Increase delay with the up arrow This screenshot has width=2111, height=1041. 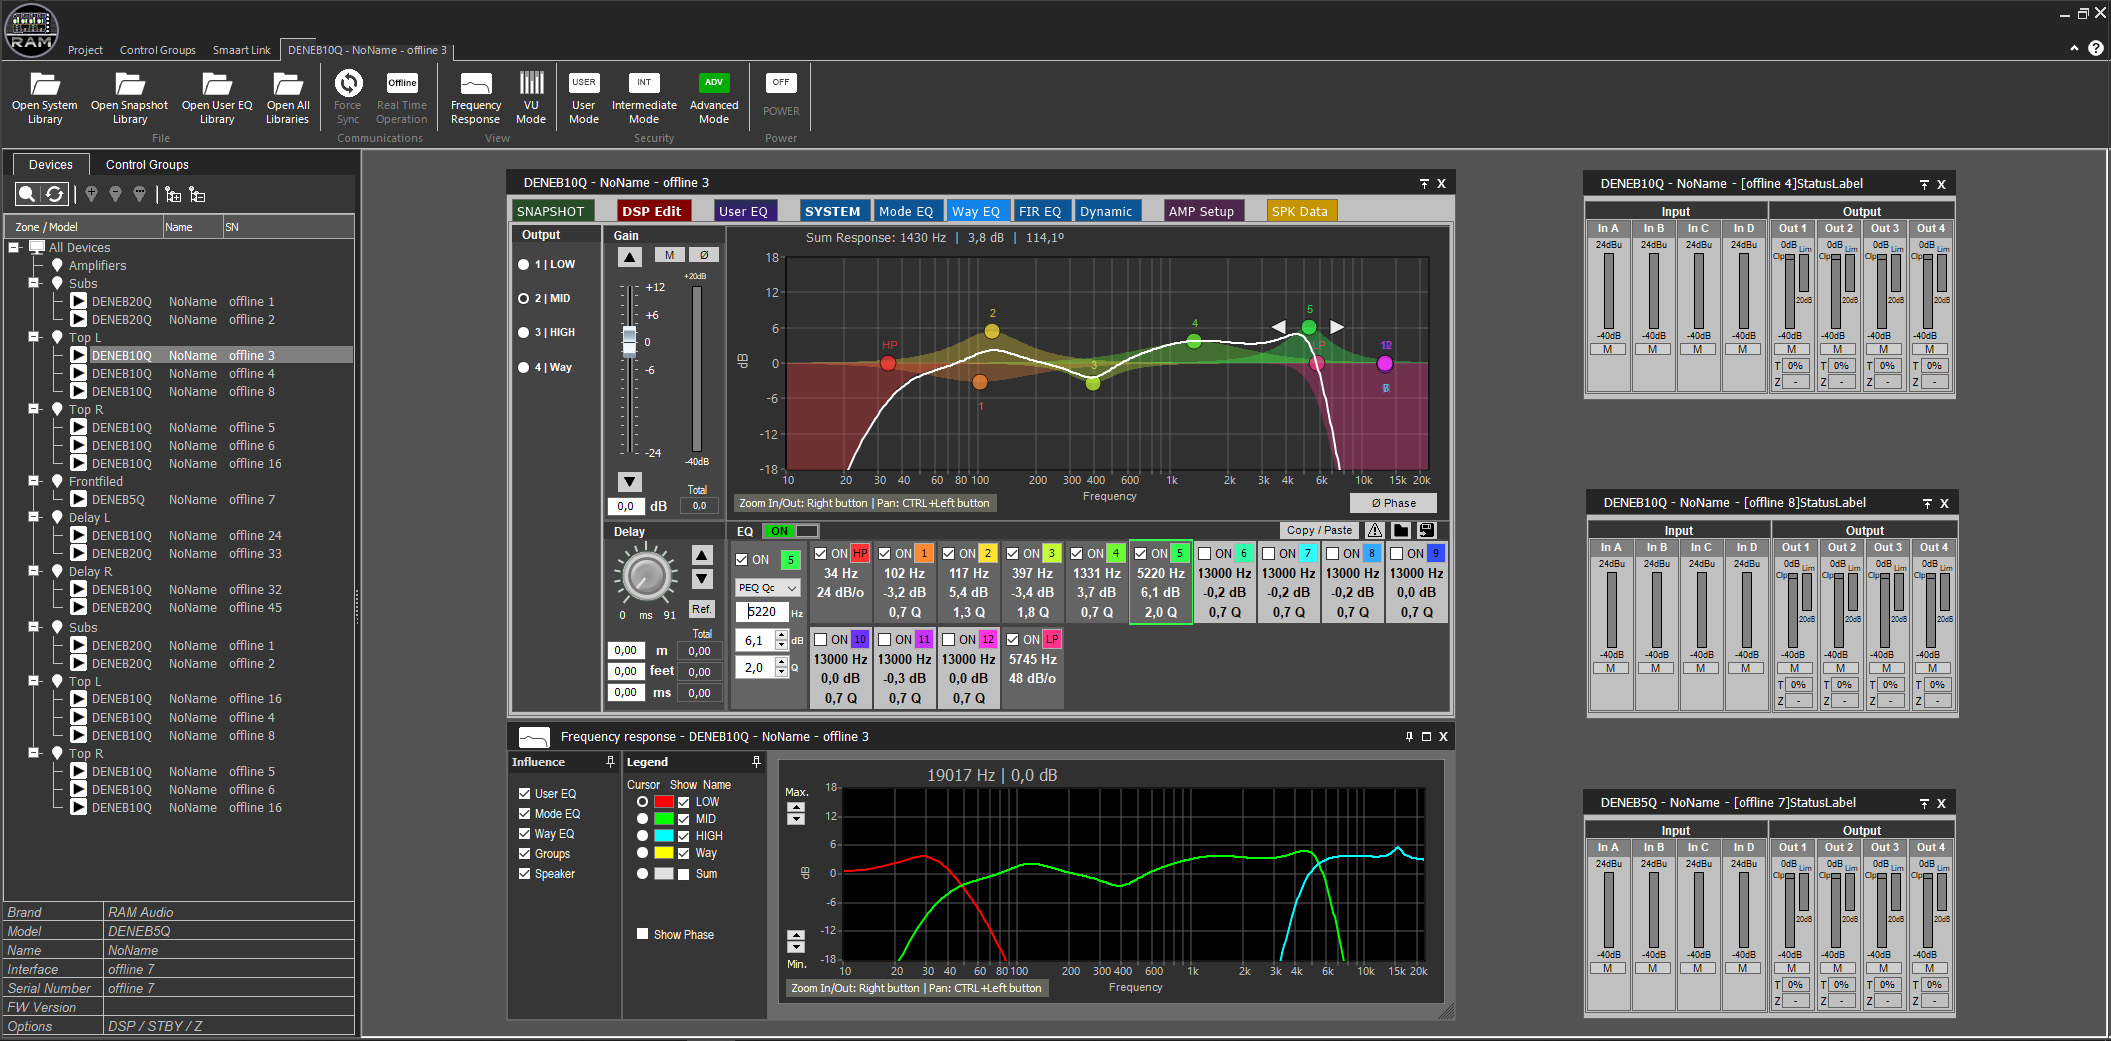[702, 555]
